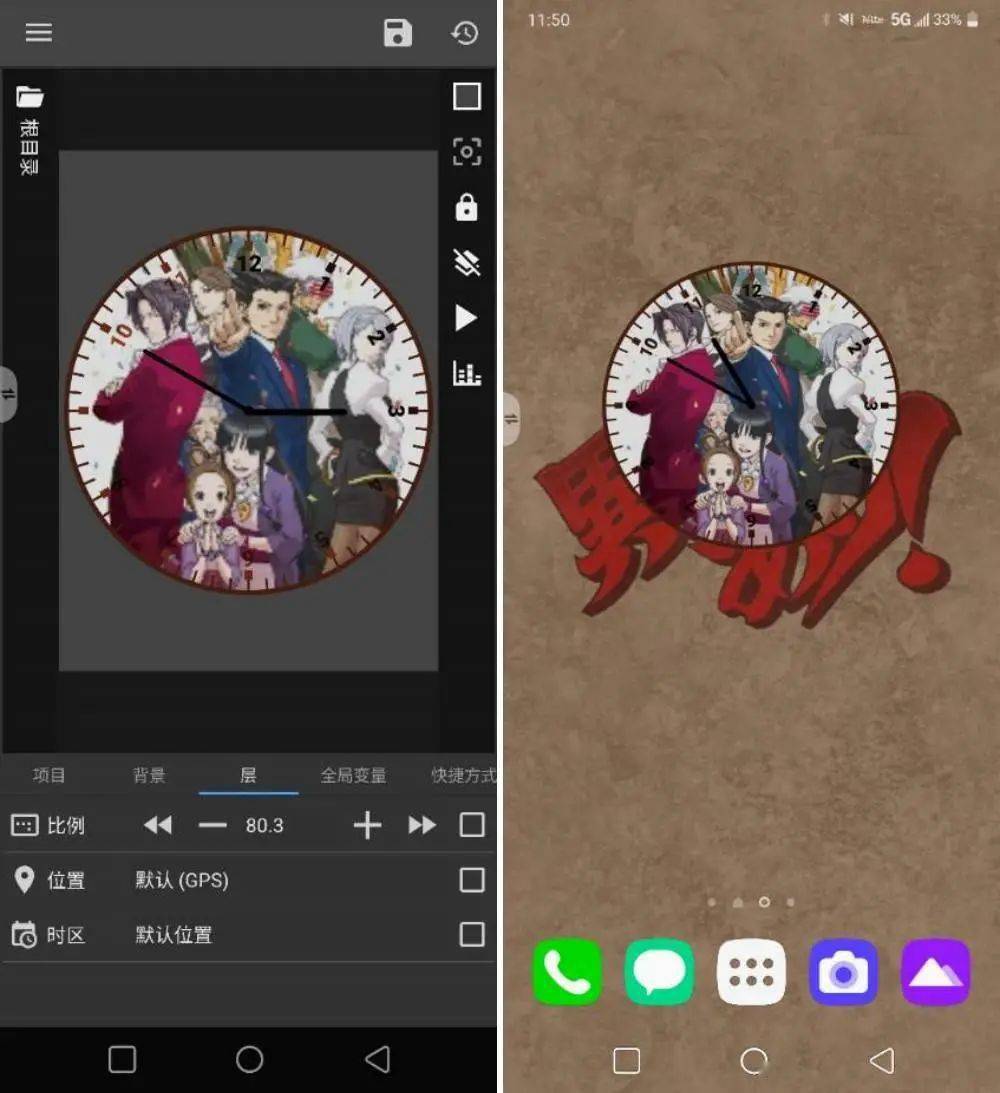Play the widget animation preview
The image size is (1000, 1093).
click(x=464, y=319)
